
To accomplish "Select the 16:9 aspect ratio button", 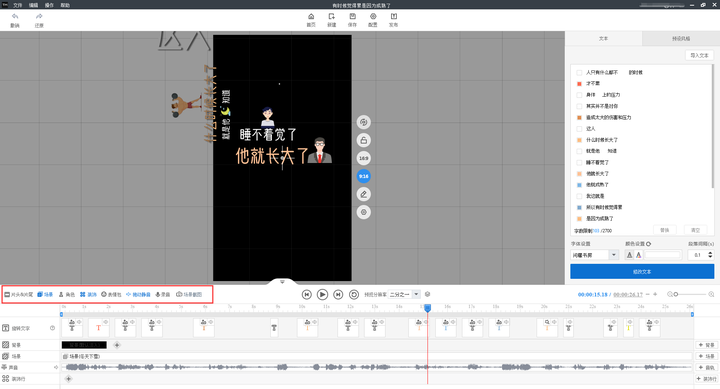I will 364,158.
